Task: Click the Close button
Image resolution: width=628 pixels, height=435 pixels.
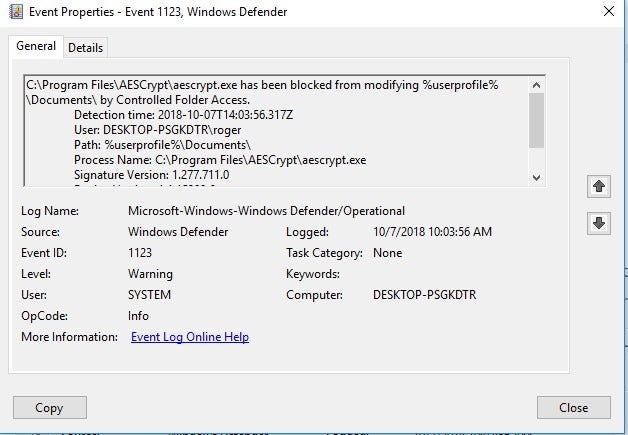Action: pos(574,407)
